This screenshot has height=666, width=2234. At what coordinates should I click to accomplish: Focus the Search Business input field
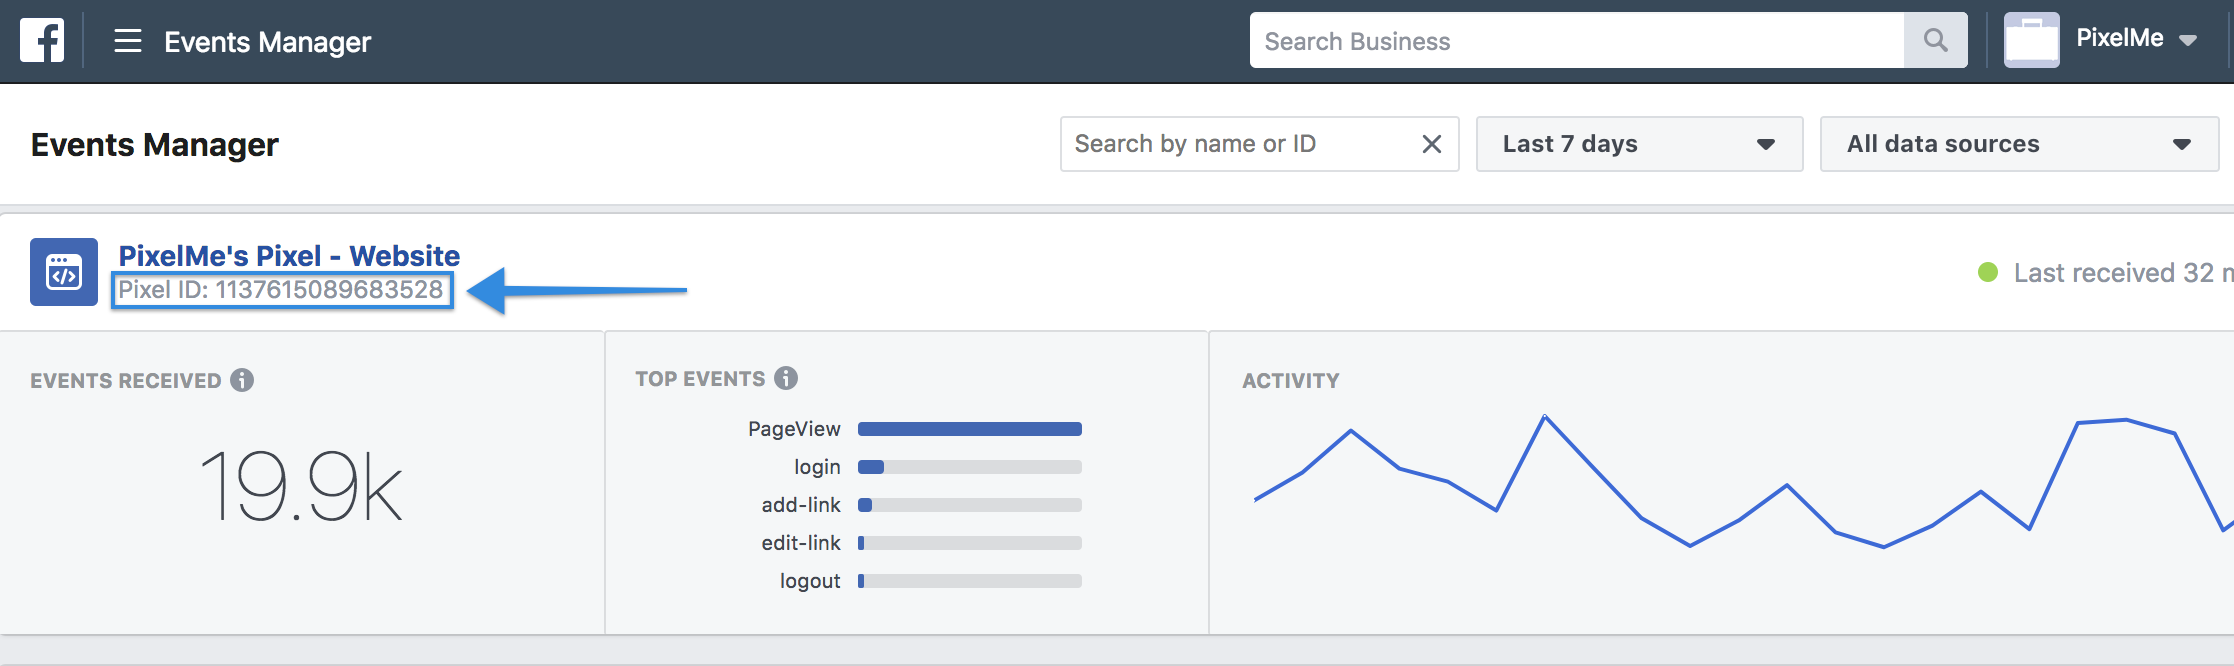[1576, 40]
